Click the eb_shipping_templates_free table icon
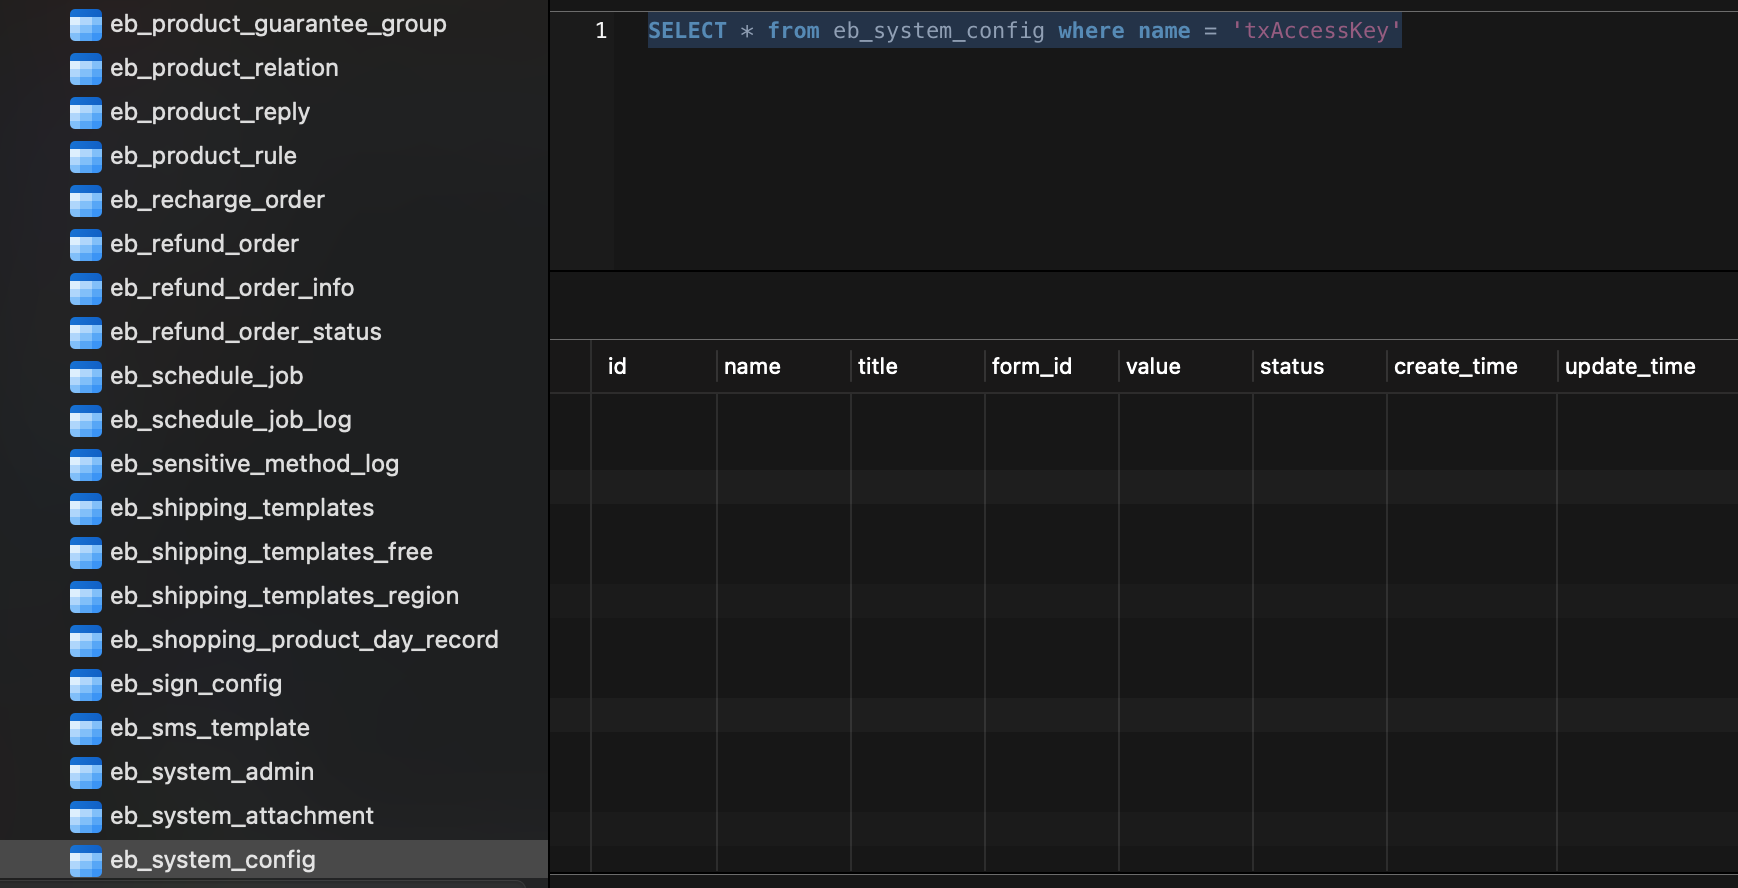 86,553
